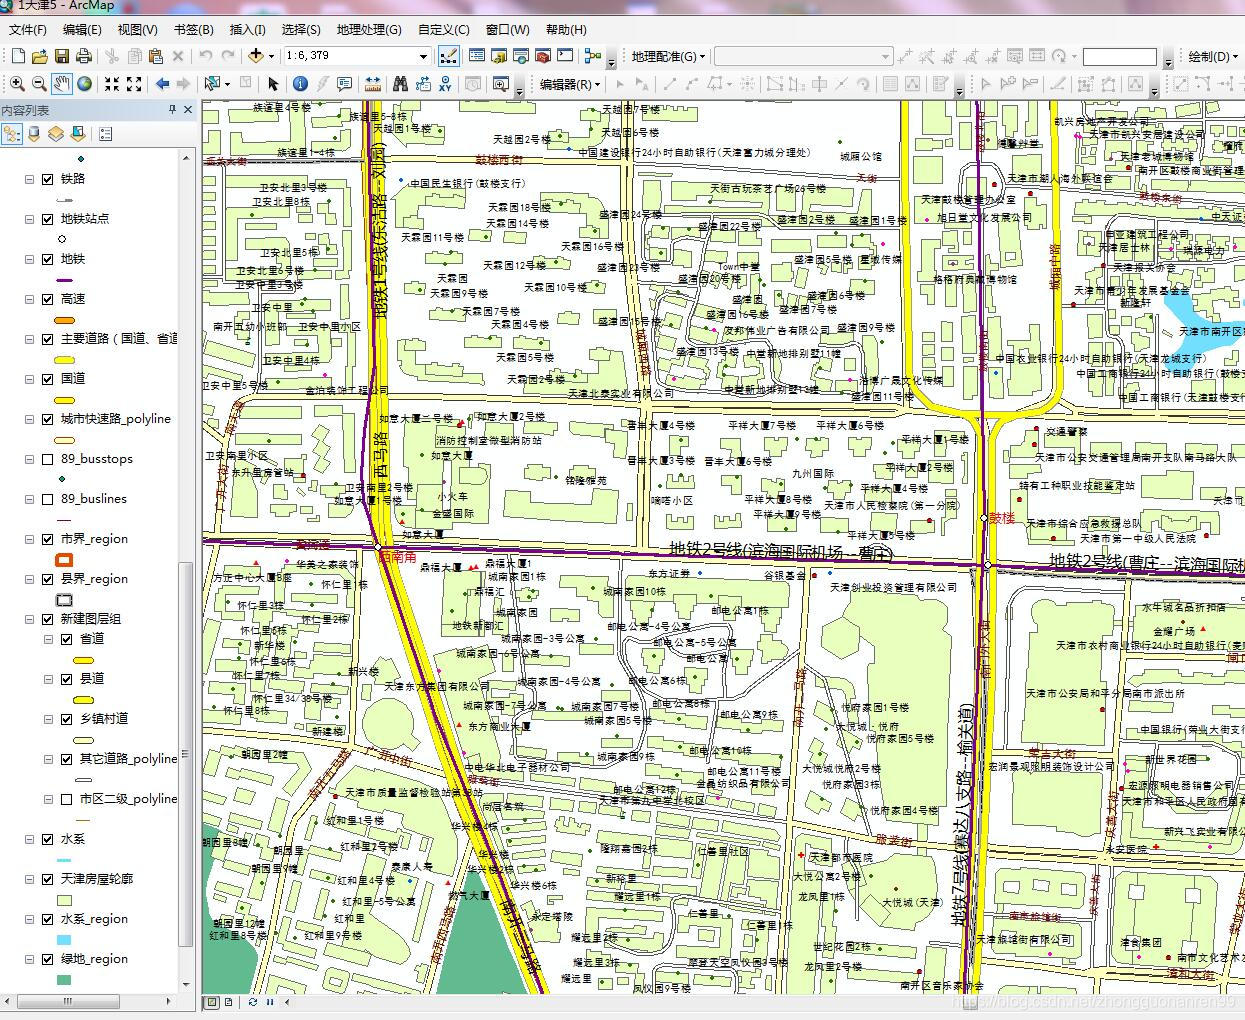List layers by source
Viewport: 1245px width, 1020px height.
coord(33,133)
